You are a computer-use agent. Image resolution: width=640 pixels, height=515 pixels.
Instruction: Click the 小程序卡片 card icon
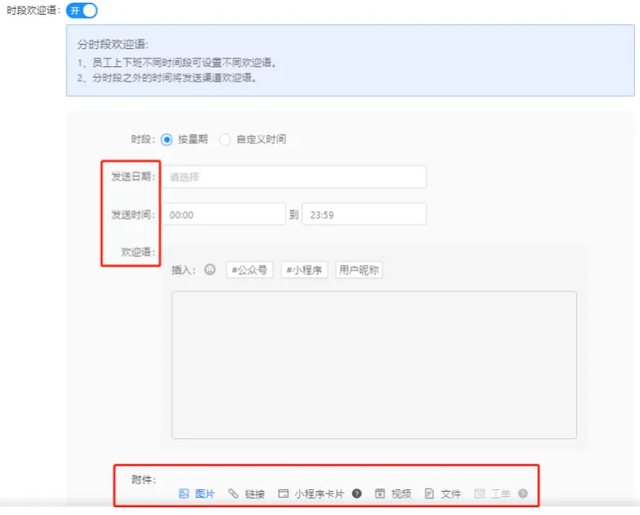283,494
